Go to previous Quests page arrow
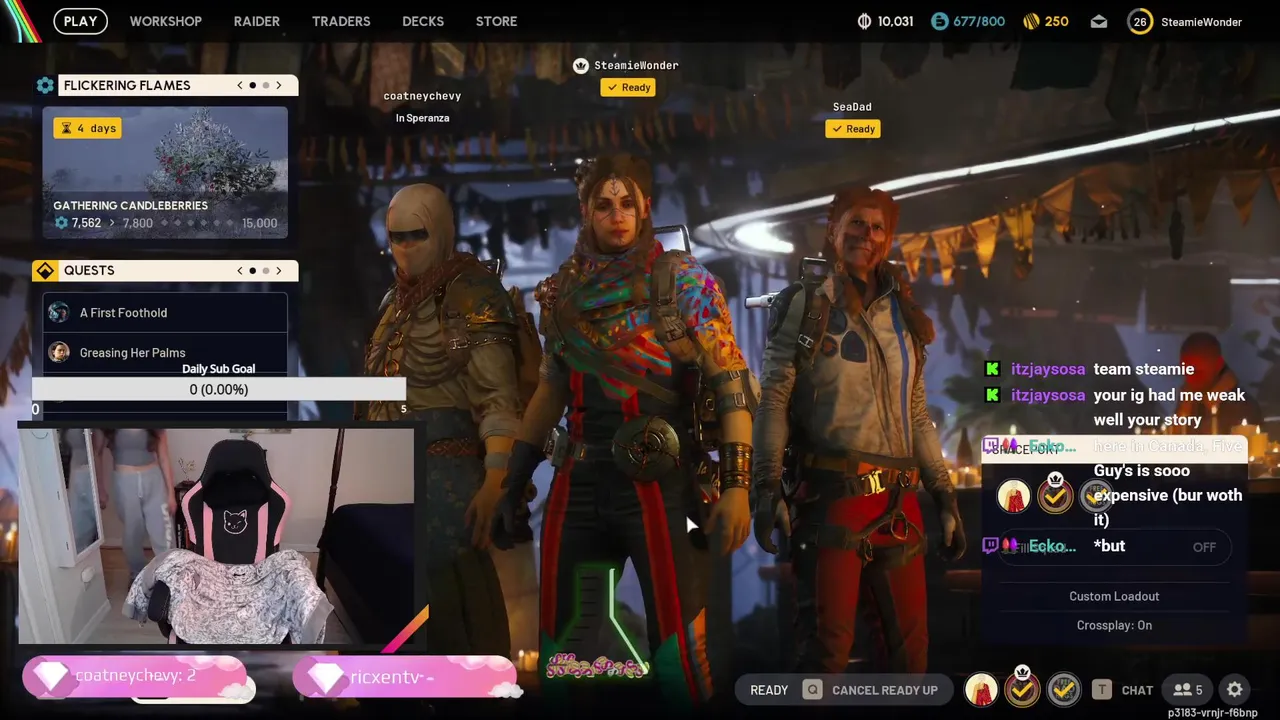This screenshot has height=720, width=1280. 240,270
